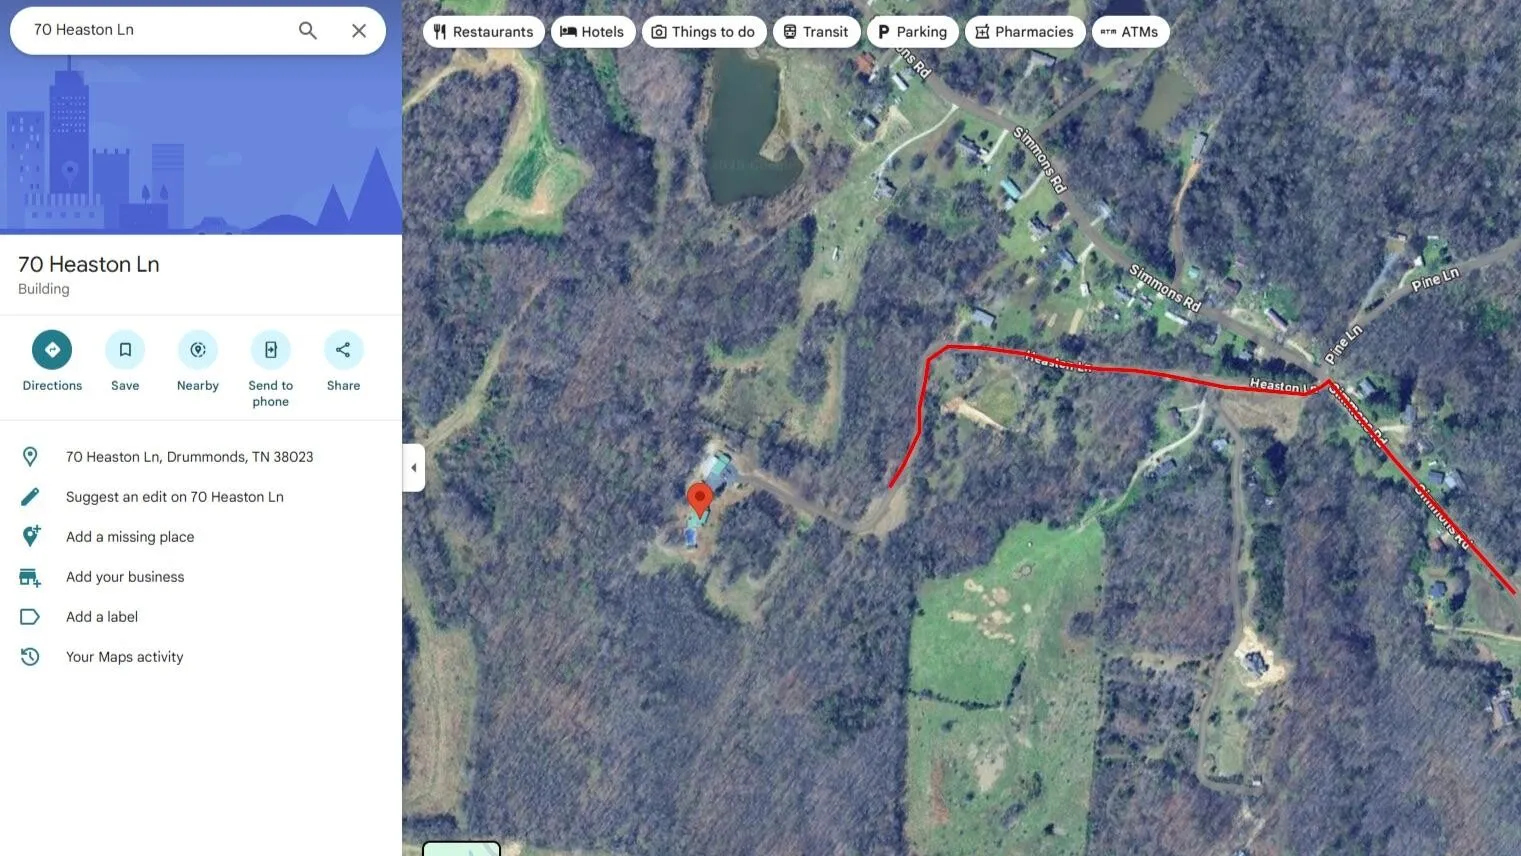This screenshot has height=856, width=1521.
Task: Click the search box with 70 Heaston Ln
Action: pos(160,30)
